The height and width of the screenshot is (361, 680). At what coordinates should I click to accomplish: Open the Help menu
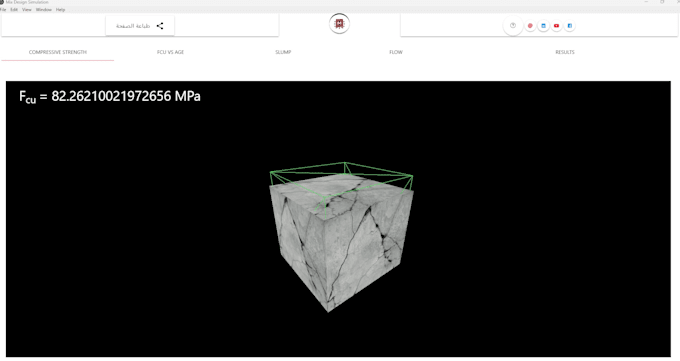point(60,10)
